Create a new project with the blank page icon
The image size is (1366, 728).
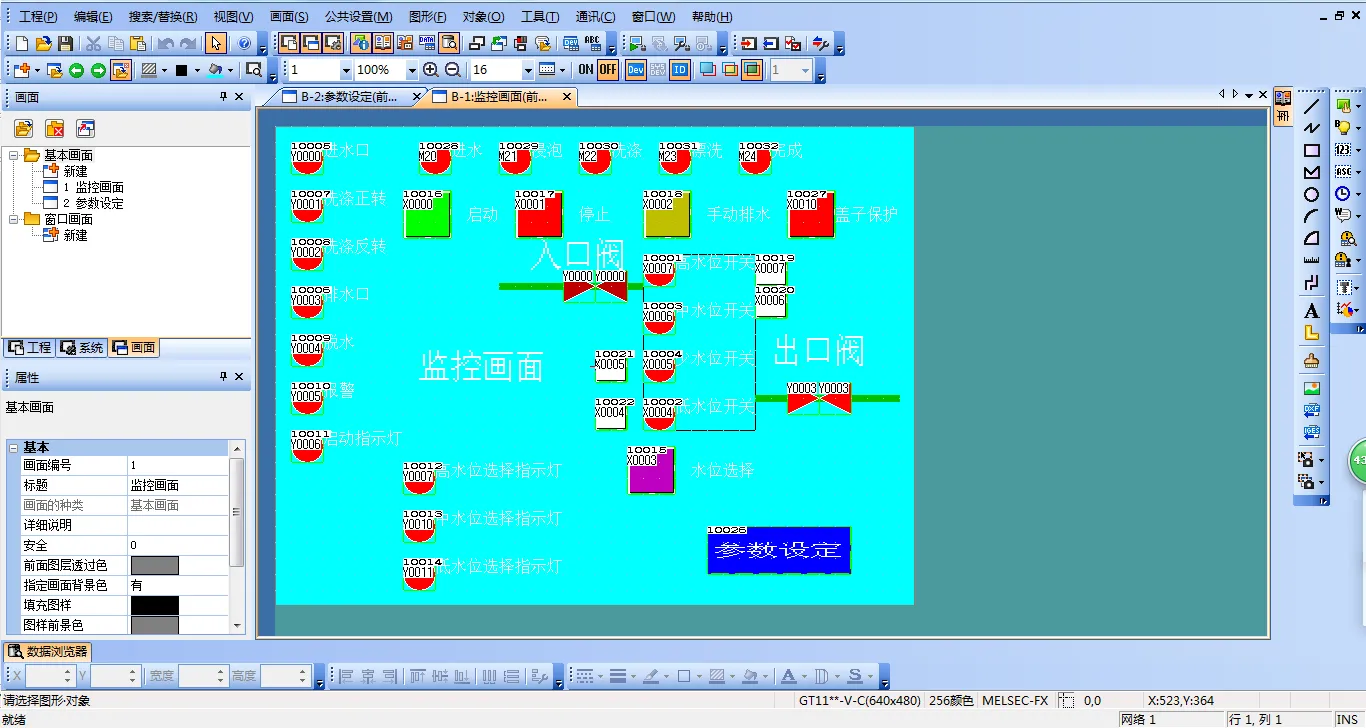pos(22,43)
